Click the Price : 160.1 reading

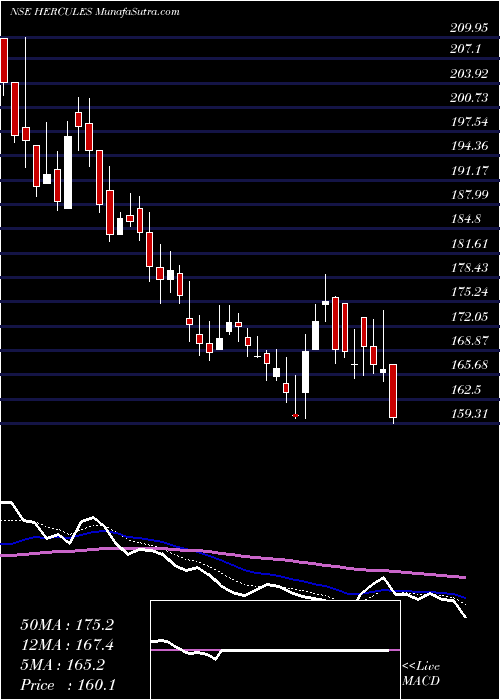[x=68, y=685]
